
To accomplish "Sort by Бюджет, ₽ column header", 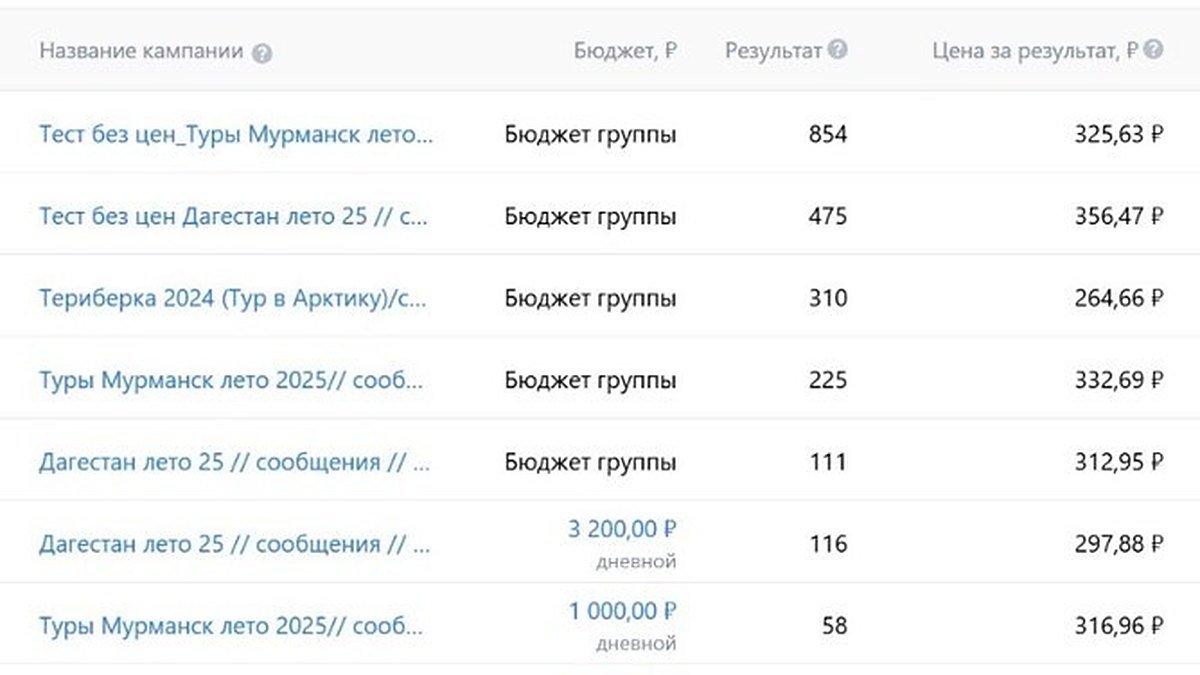I will click(x=626, y=51).
